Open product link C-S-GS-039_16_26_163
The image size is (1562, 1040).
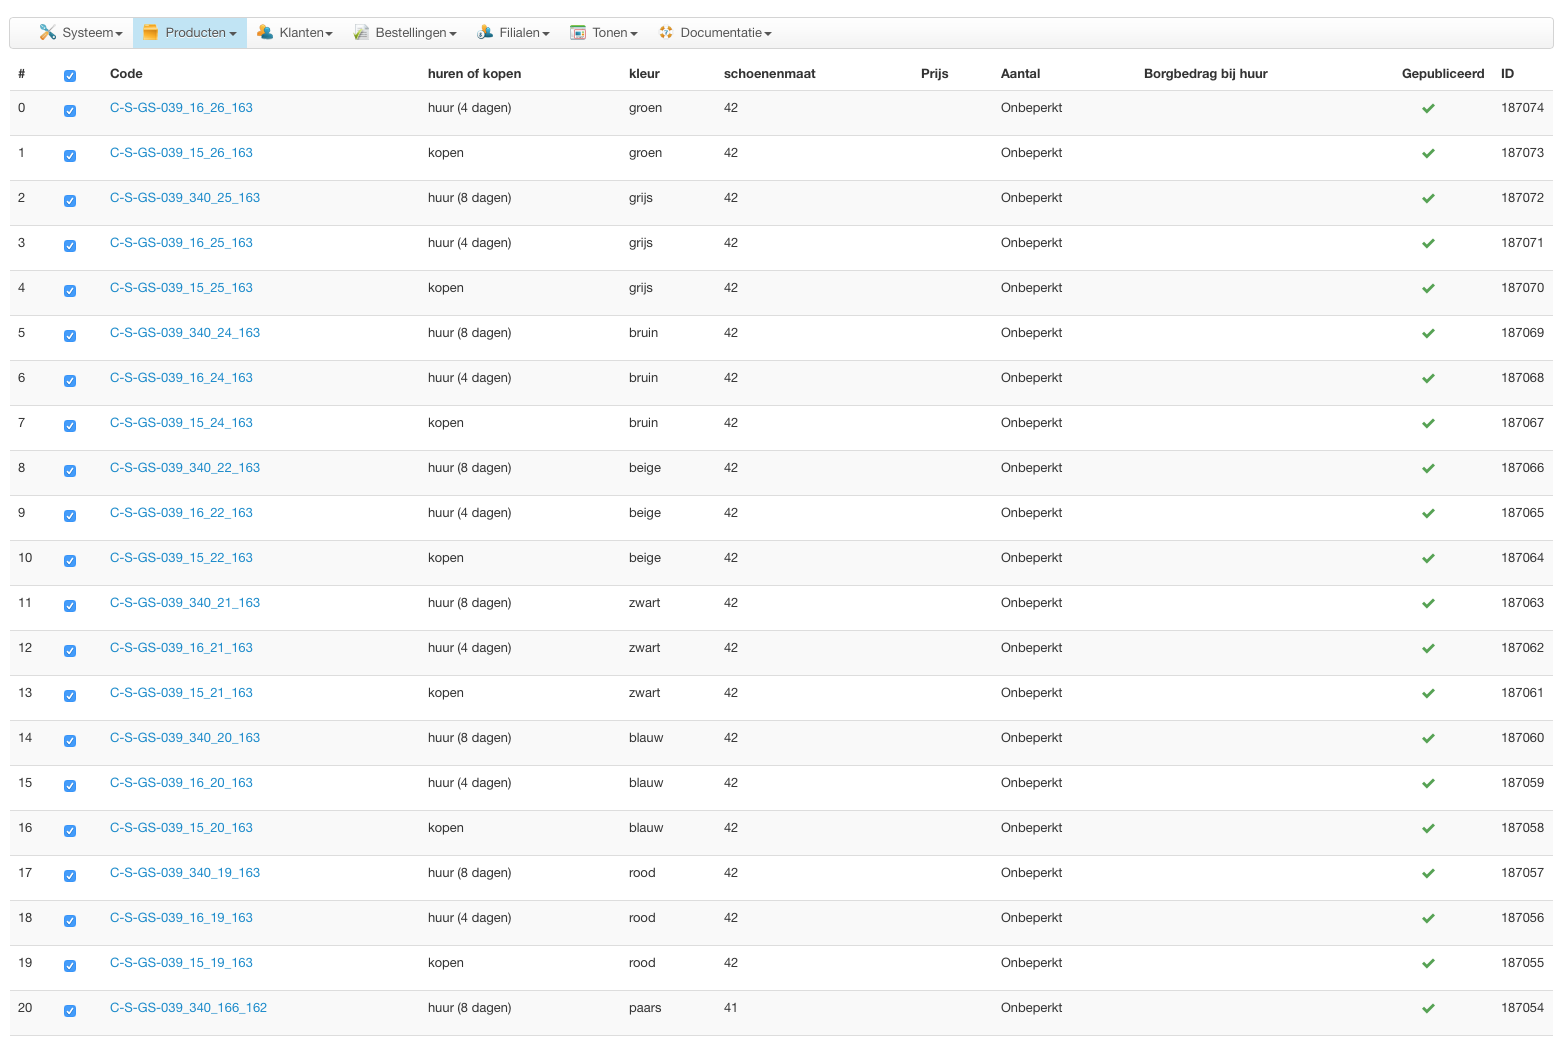pos(181,108)
